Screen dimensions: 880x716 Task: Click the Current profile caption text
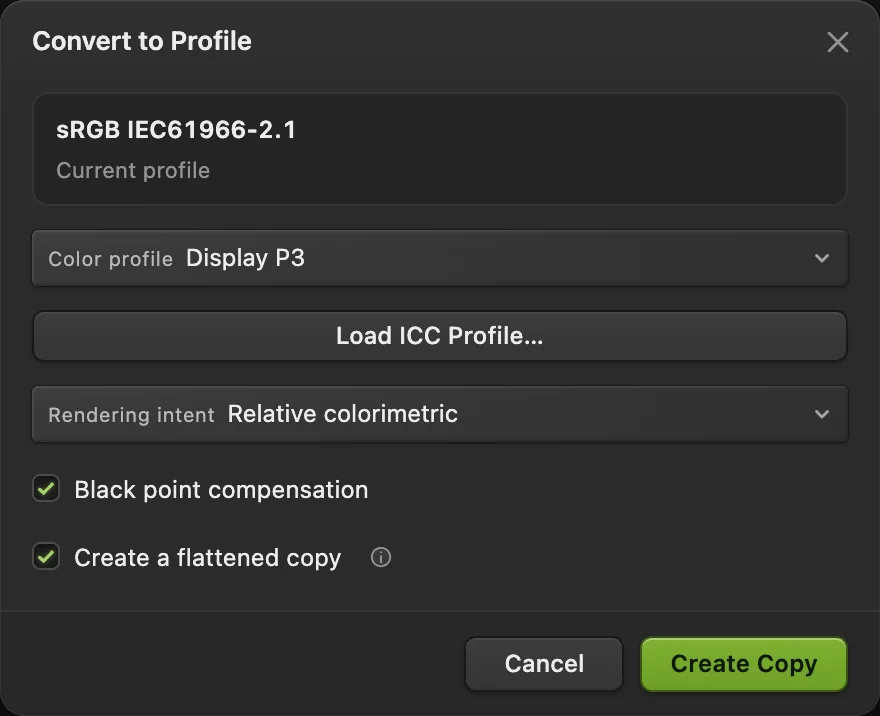point(133,171)
